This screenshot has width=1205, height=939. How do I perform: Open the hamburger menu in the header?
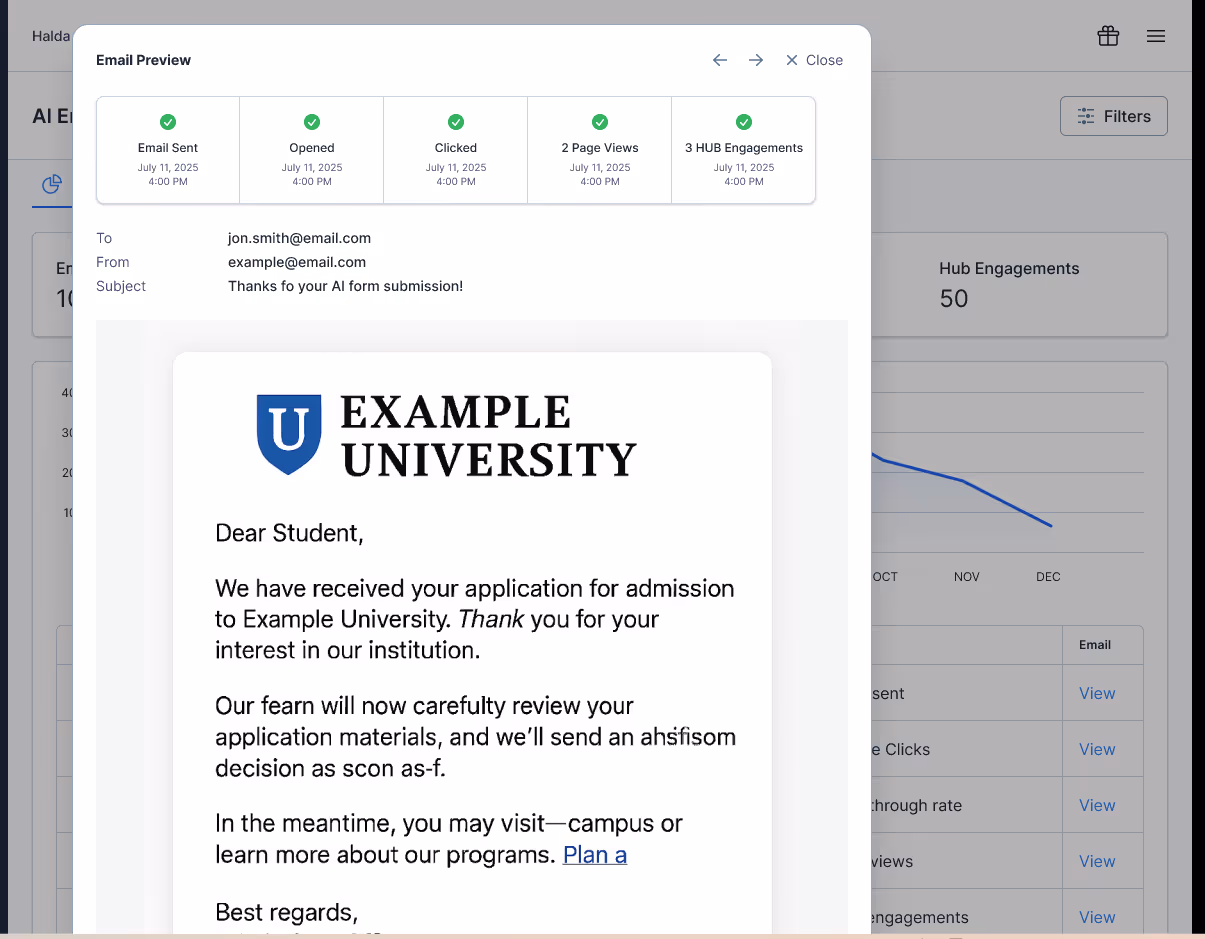coord(1156,36)
